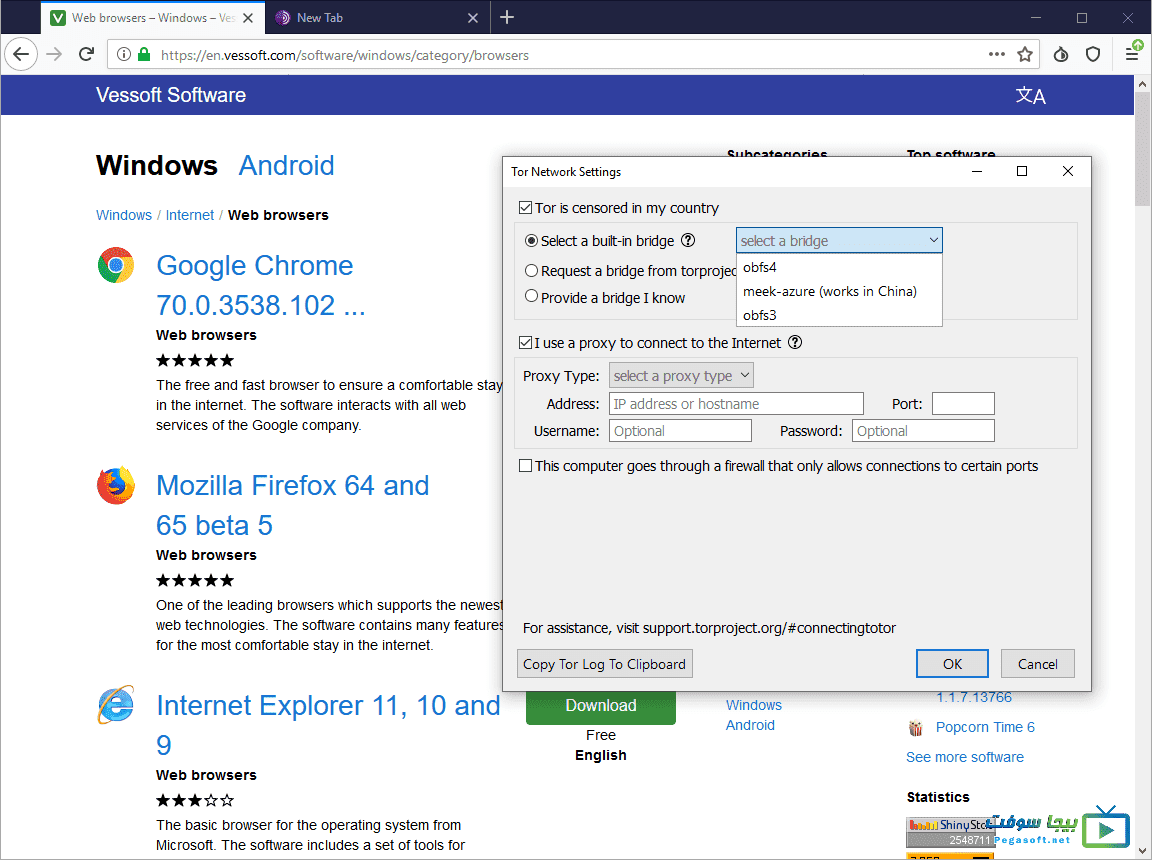
Task: Open a new tab with plus button
Action: pyautogui.click(x=507, y=17)
